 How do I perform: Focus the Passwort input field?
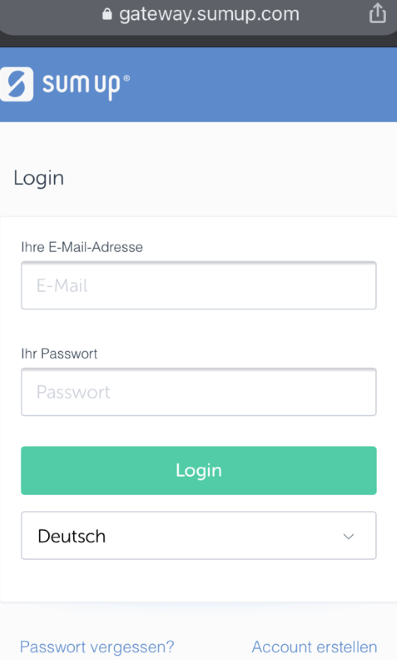199,392
